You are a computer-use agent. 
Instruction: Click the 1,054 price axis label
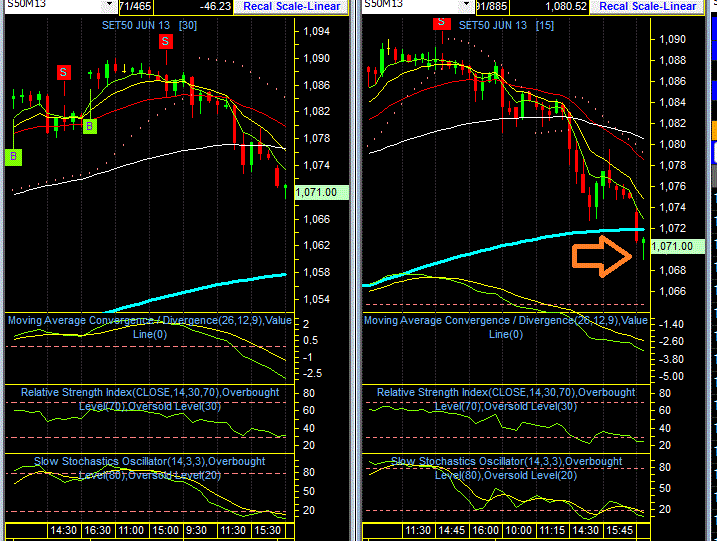pyautogui.click(x=316, y=299)
